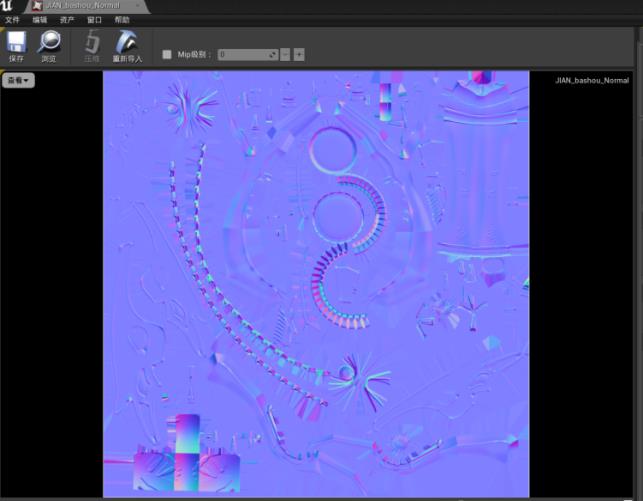Click JIAN_bashou_Normal label in viewport corner

coord(592,80)
